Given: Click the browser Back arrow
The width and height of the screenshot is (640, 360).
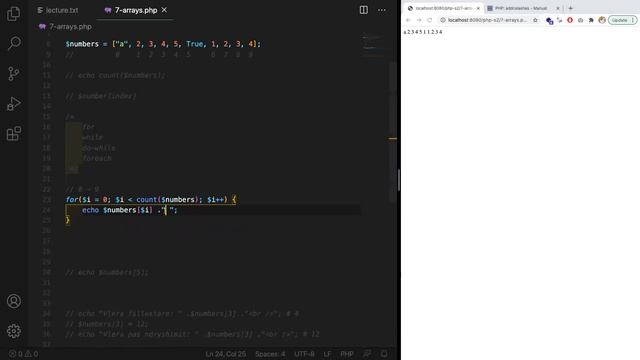Looking at the screenshot, I should (408, 20).
